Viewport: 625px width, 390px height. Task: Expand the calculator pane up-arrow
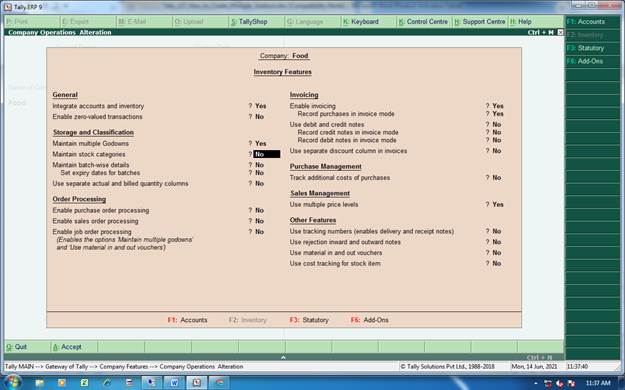pyautogui.click(x=283, y=357)
